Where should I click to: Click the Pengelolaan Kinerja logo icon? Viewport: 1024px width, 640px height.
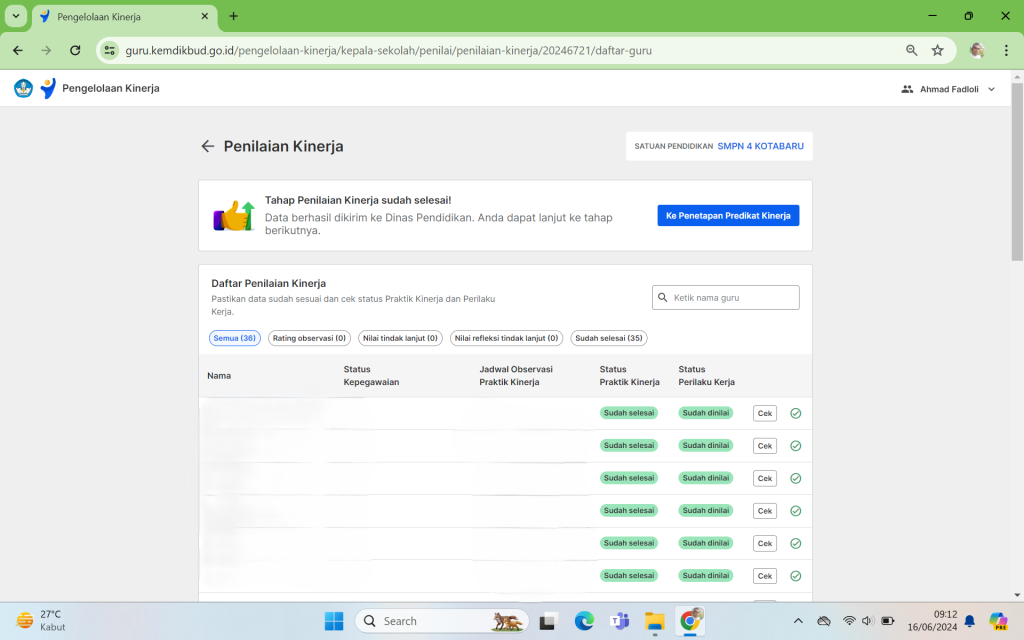47,88
